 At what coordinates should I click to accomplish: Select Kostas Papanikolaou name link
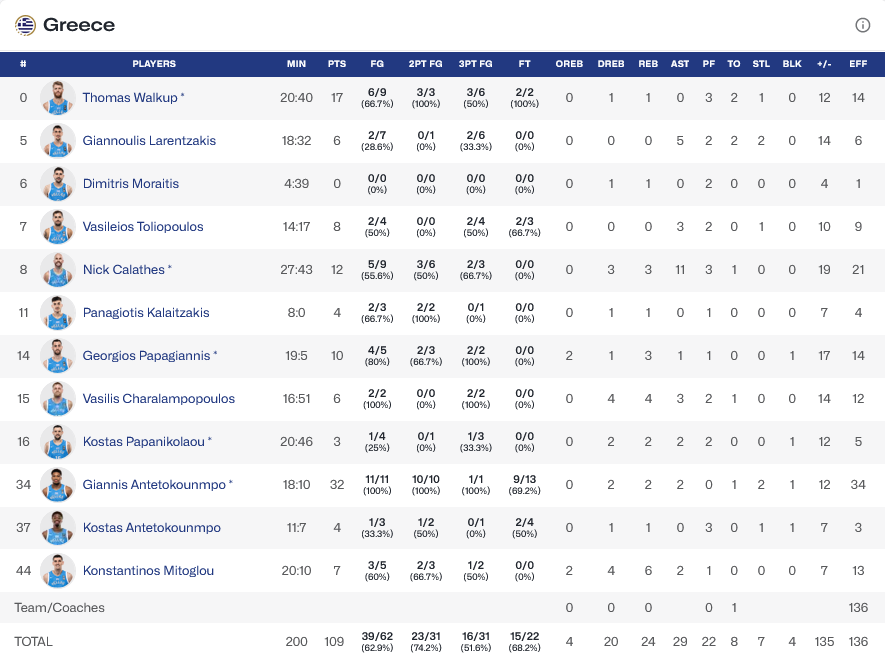click(144, 442)
